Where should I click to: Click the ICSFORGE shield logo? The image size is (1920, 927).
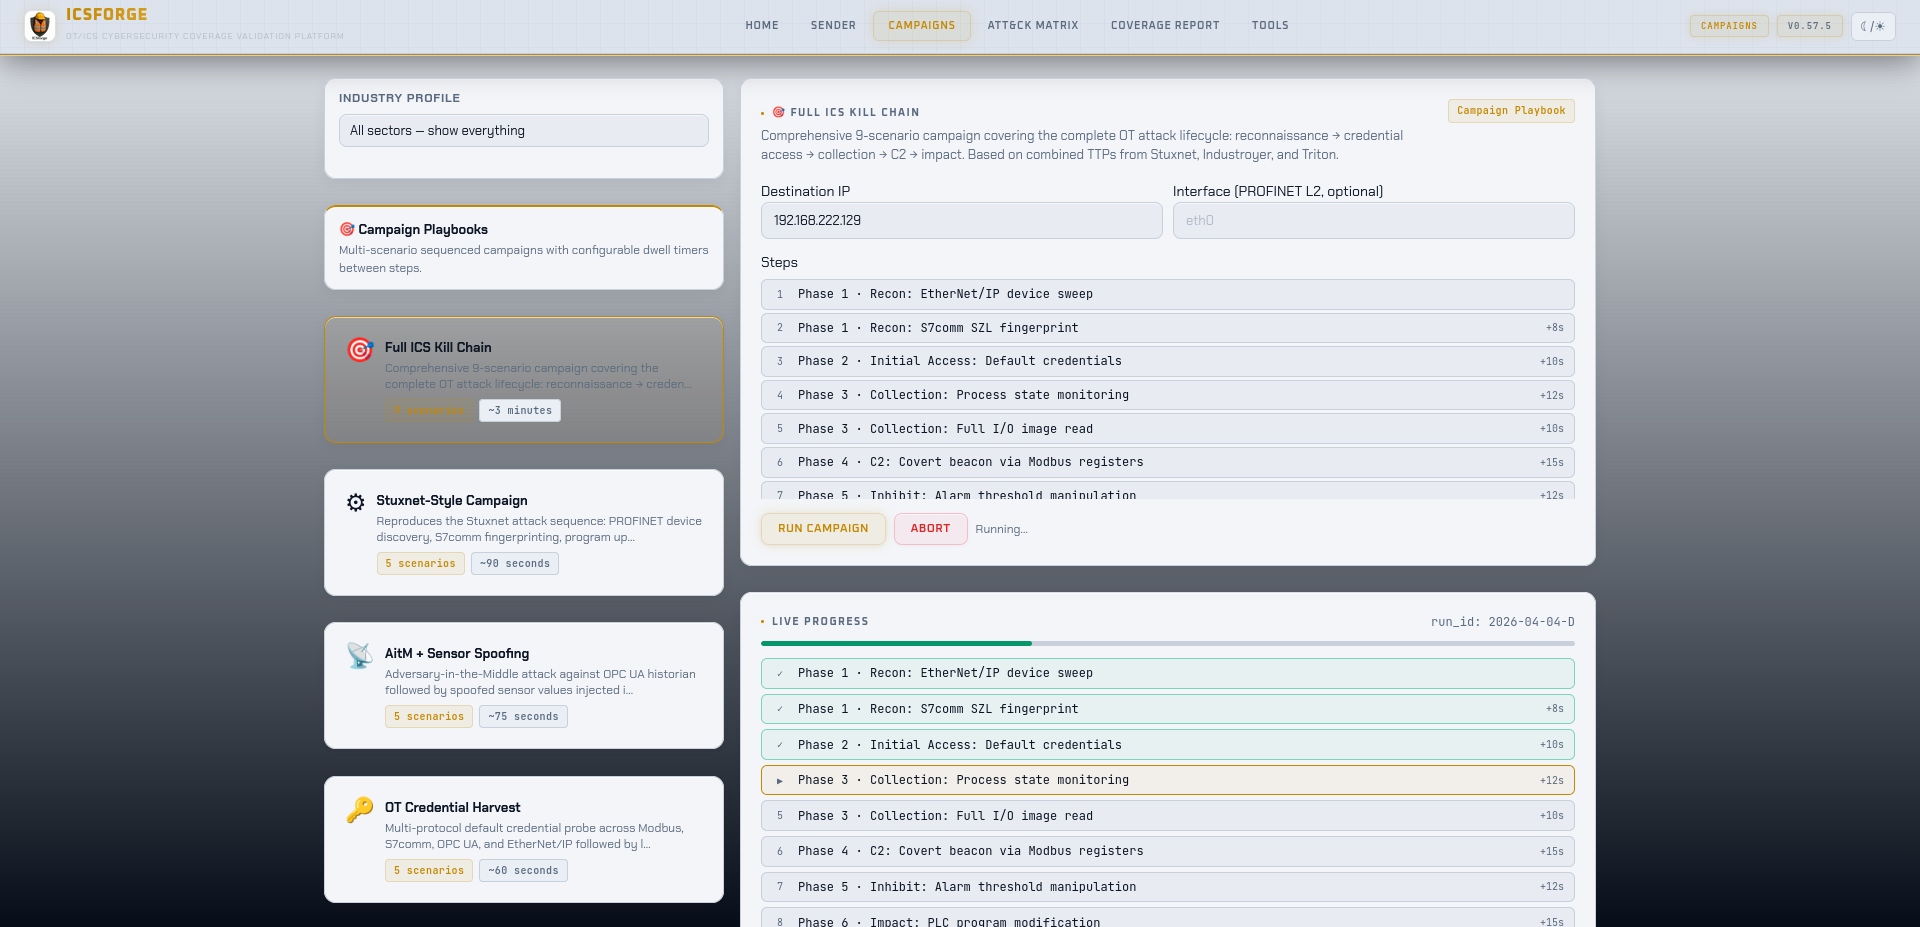[39, 26]
